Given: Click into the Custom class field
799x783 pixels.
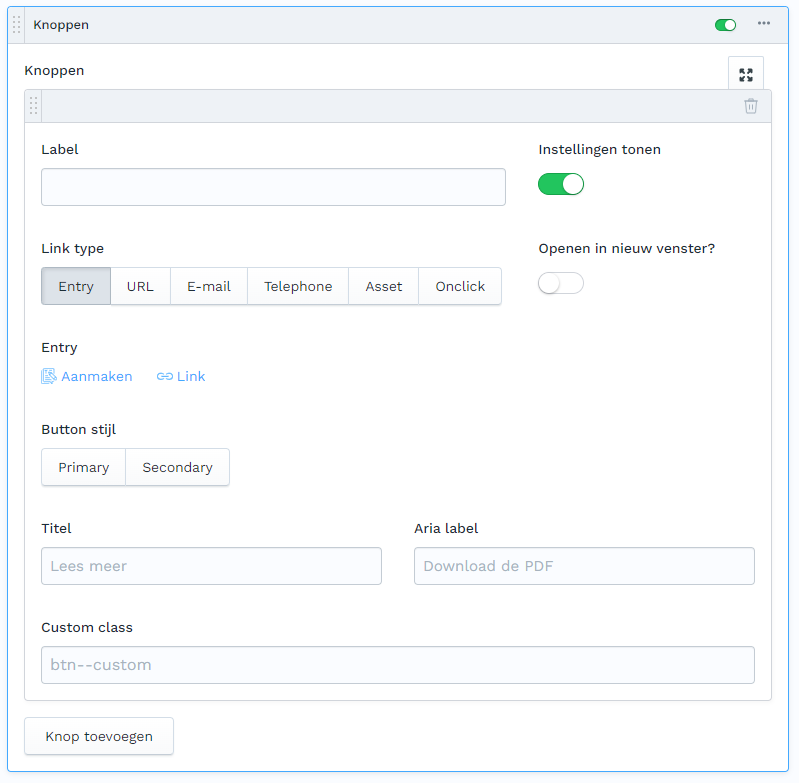Looking at the screenshot, I should tap(397, 665).
